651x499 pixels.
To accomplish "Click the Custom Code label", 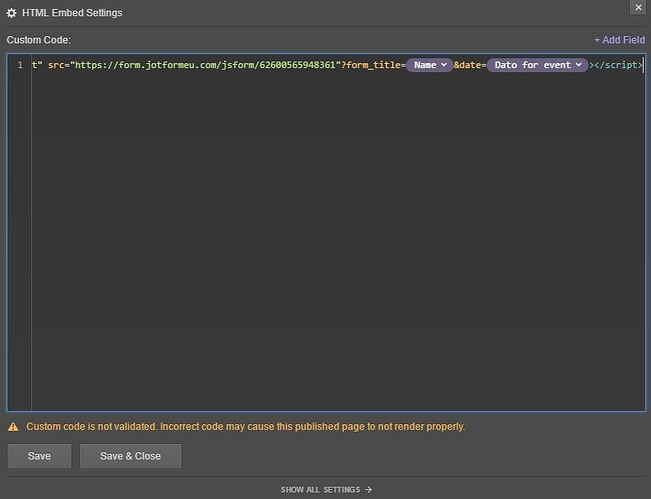I will click(39, 40).
